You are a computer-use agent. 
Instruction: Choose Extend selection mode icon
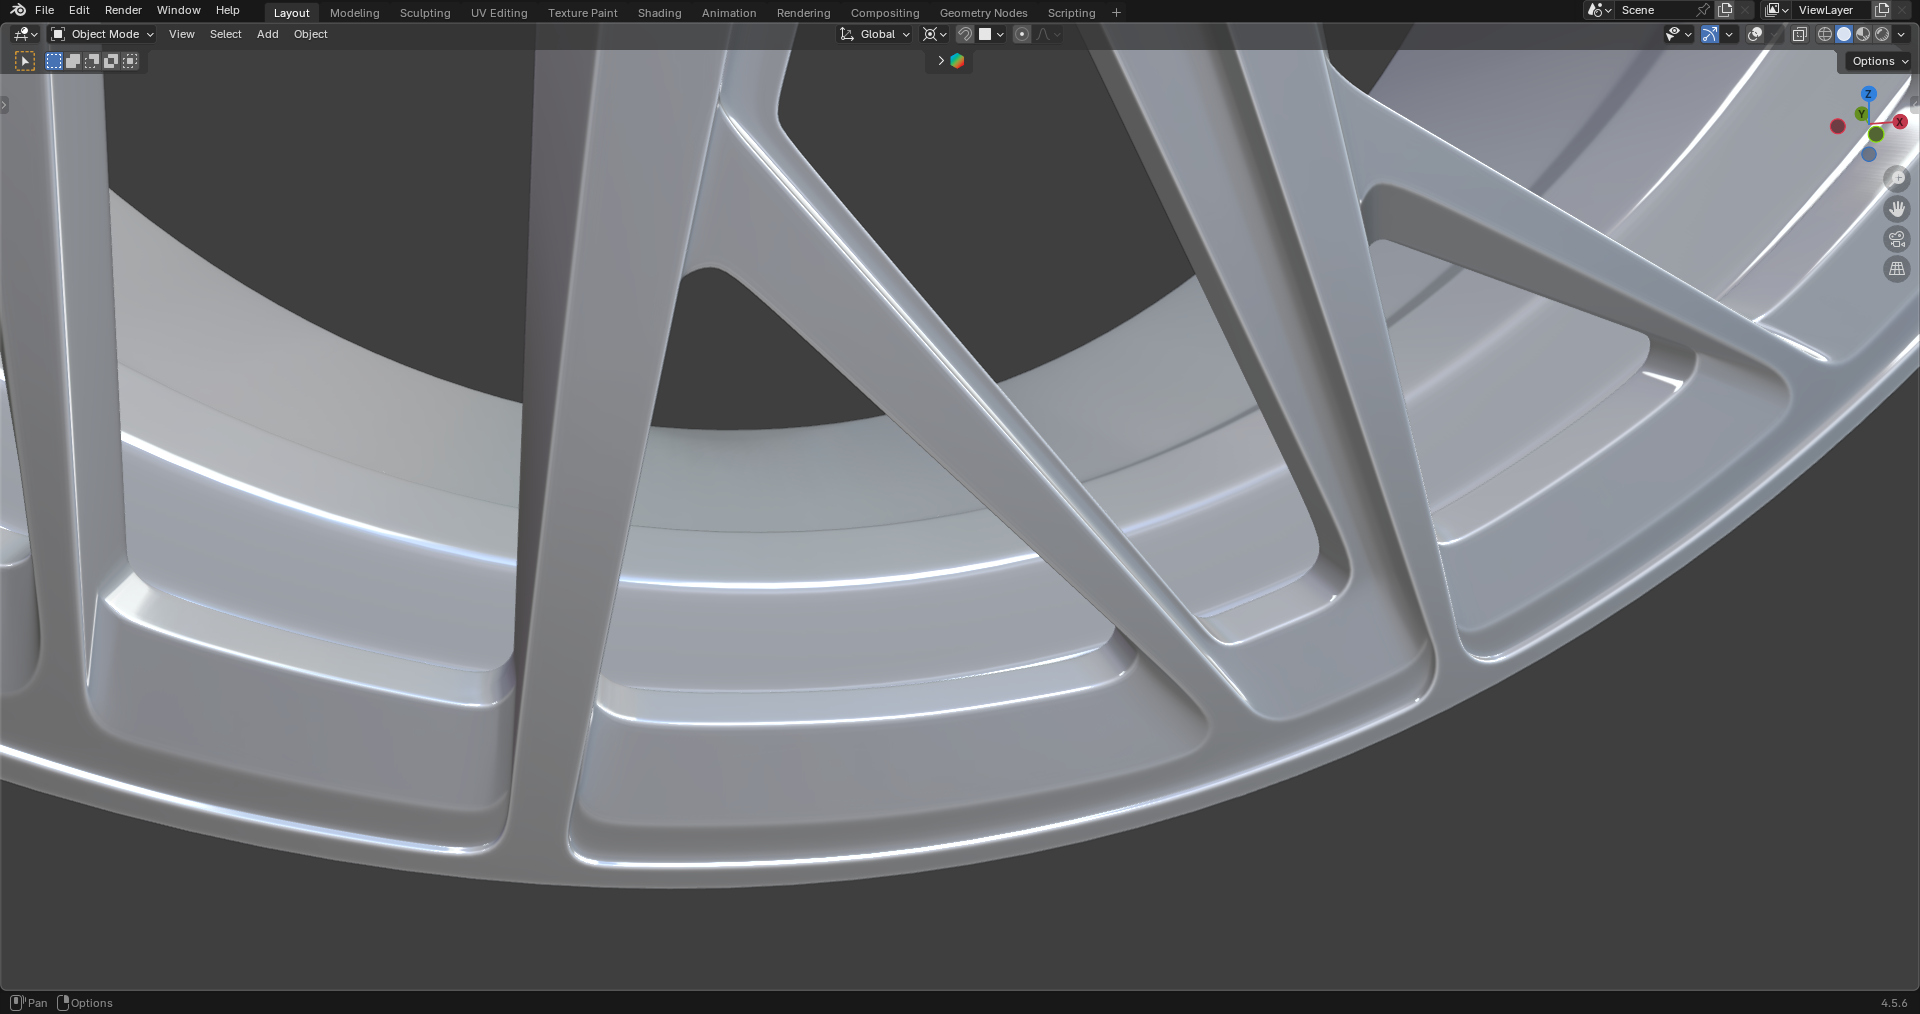(73, 61)
